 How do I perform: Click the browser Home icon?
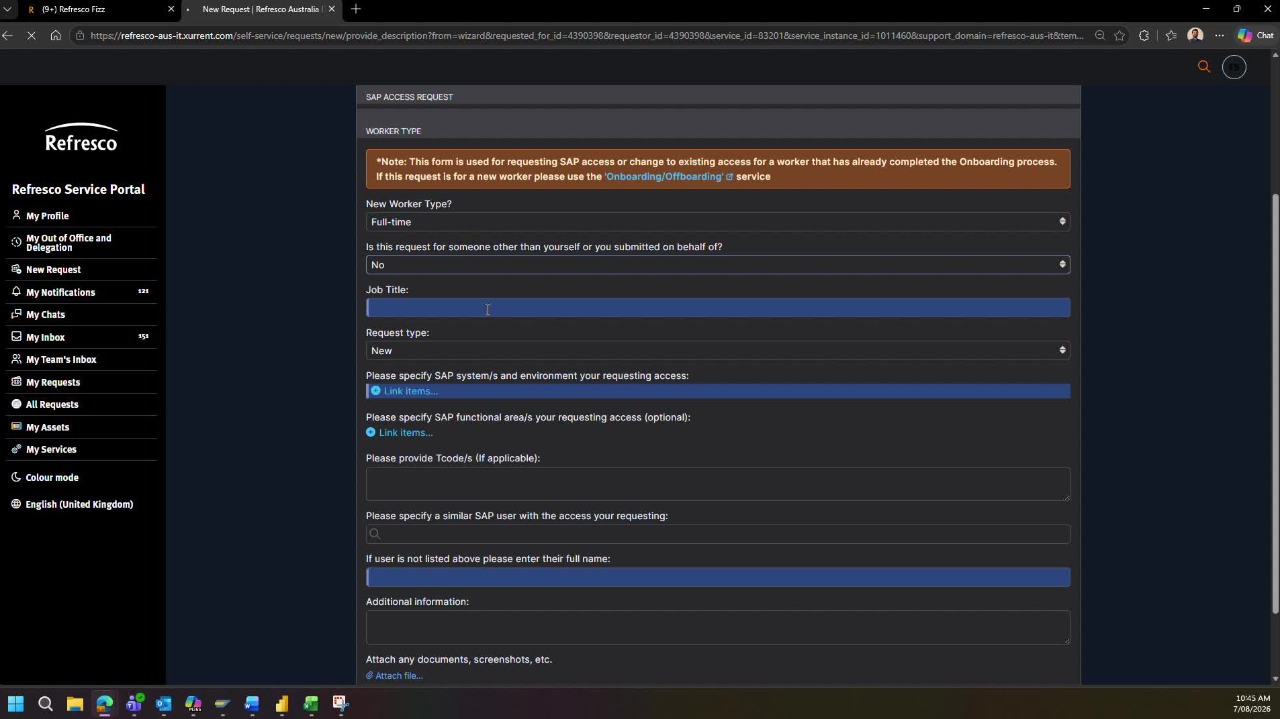click(56, 35)
